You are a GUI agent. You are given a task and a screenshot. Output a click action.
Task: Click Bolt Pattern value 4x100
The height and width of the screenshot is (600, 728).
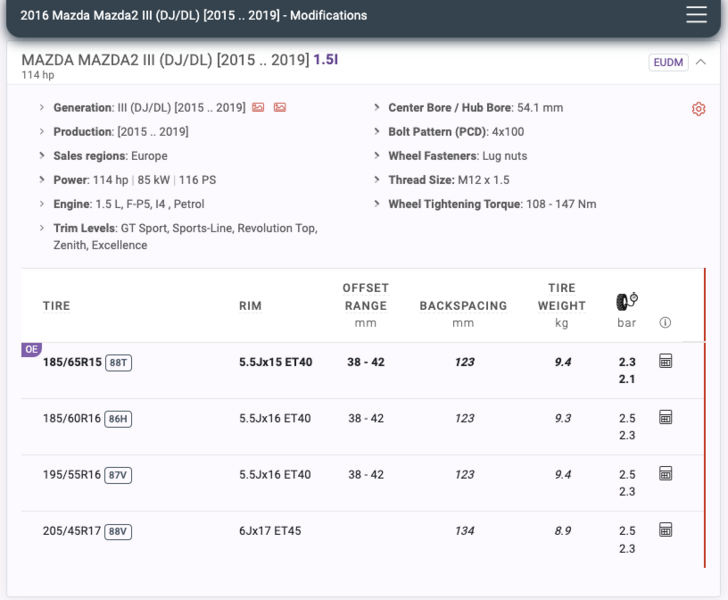tap(508, 131)
